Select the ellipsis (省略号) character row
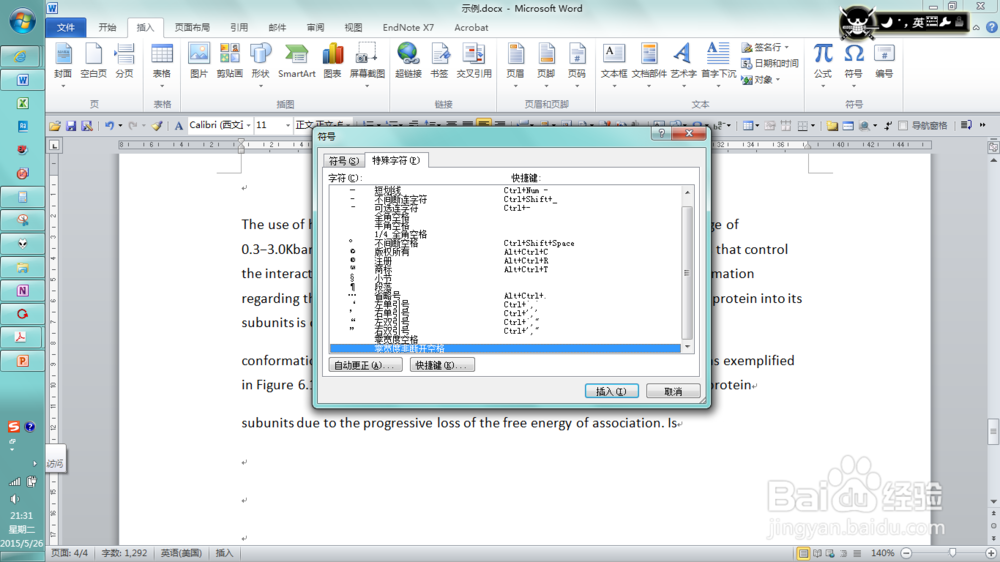This screenshot has height=562, width=1000. click(505, 295)
